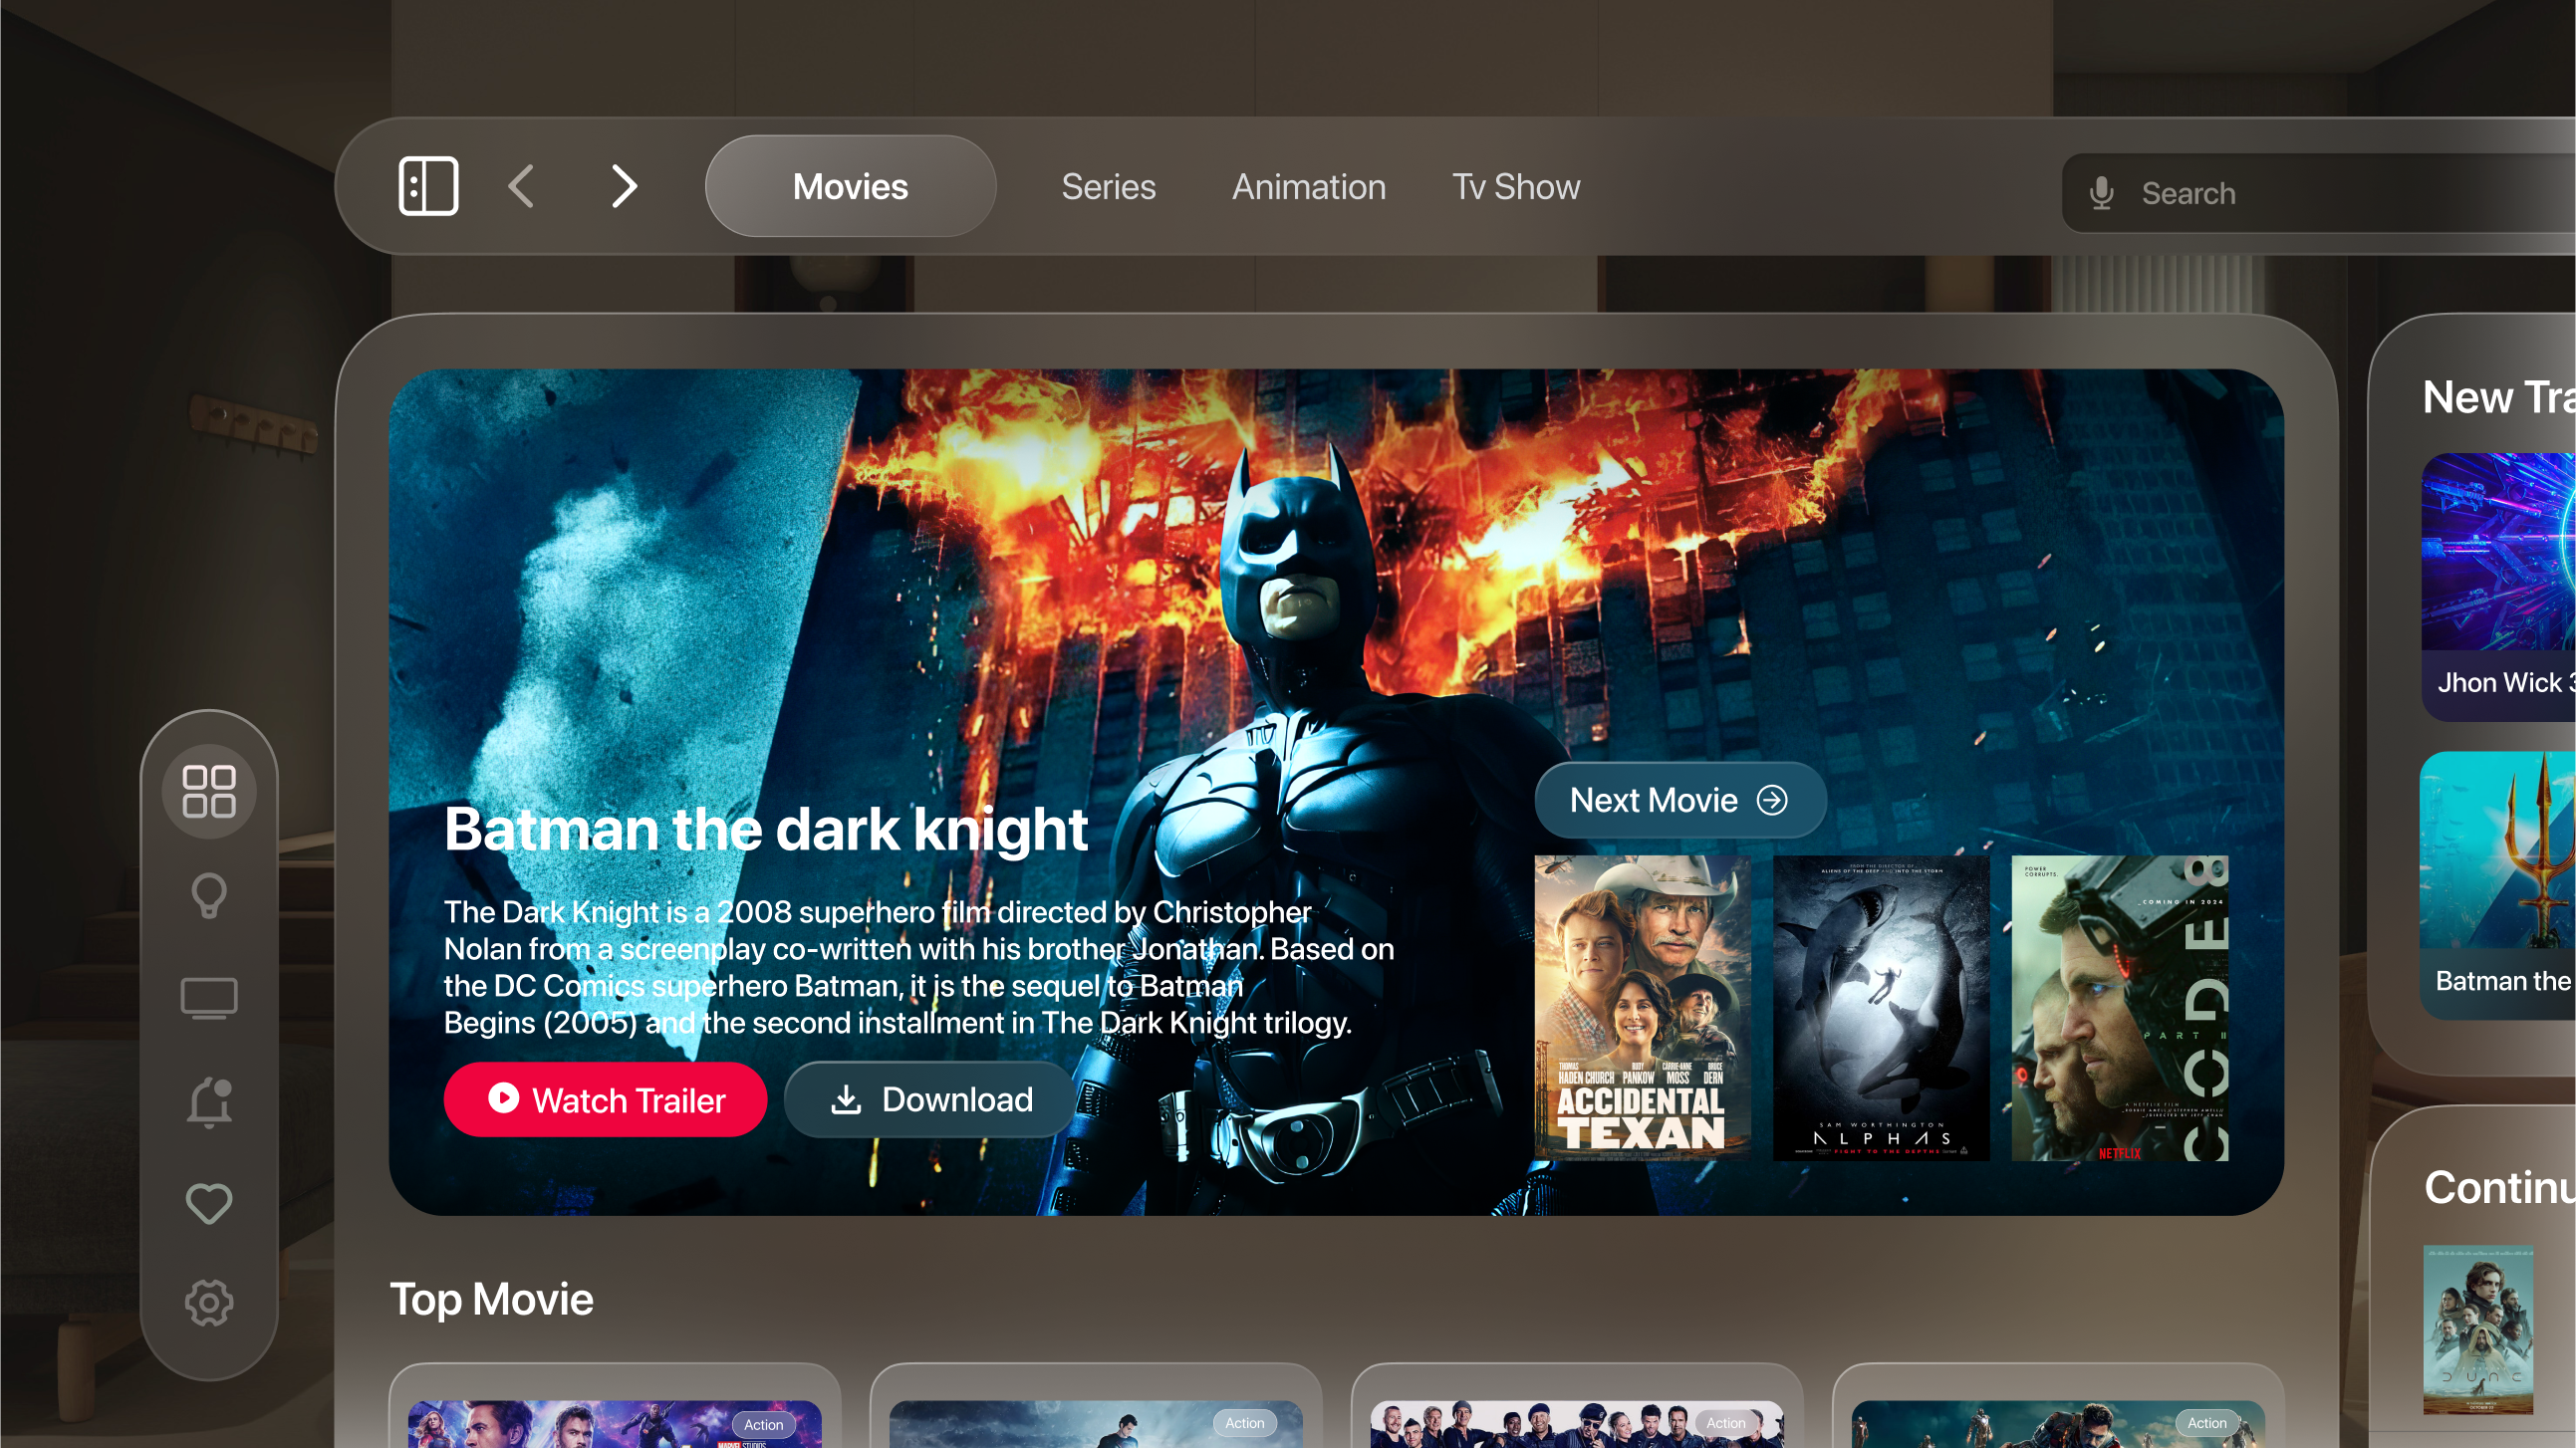
Task: Click the Action badge on a Top Movie card
Action: click(x=764, y=1425)
